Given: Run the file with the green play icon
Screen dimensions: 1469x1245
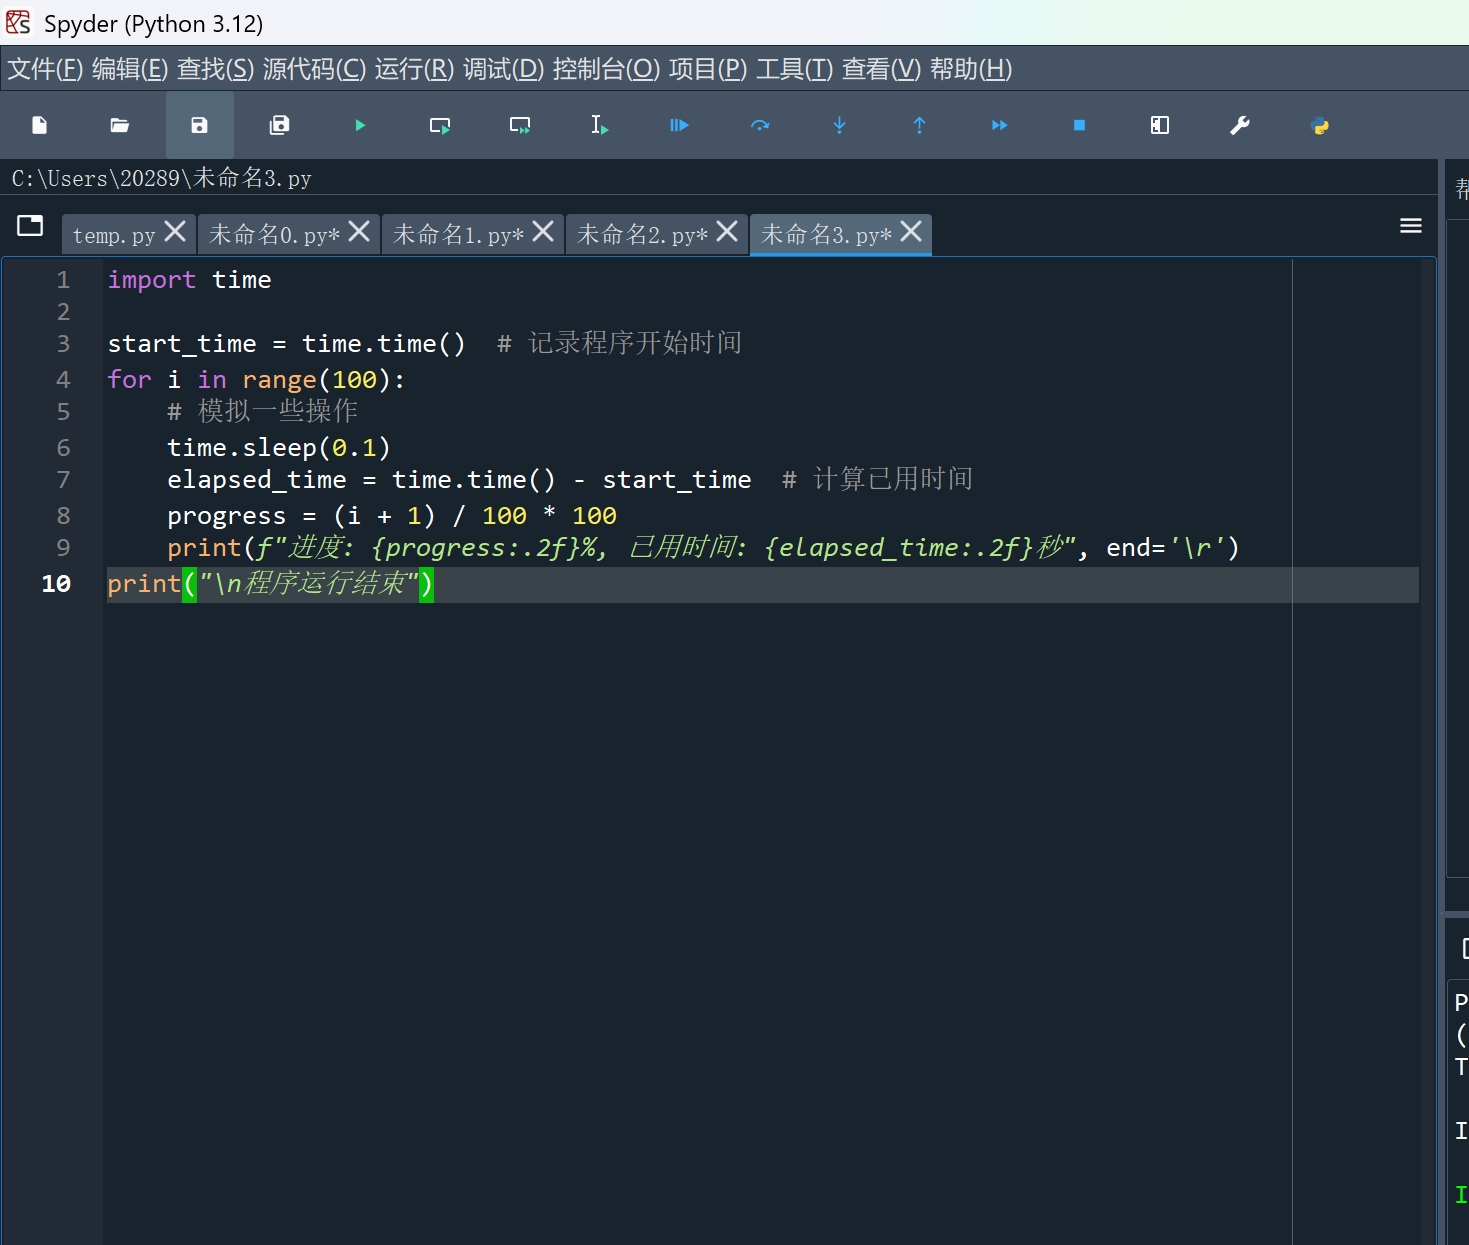Looking at the screenshot, I should [360, 125].
